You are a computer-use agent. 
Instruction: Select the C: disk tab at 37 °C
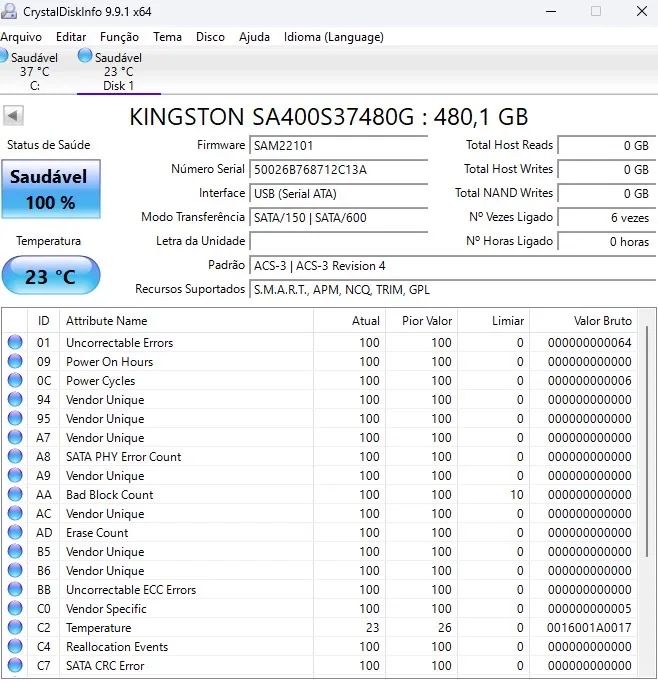[33, 71]
